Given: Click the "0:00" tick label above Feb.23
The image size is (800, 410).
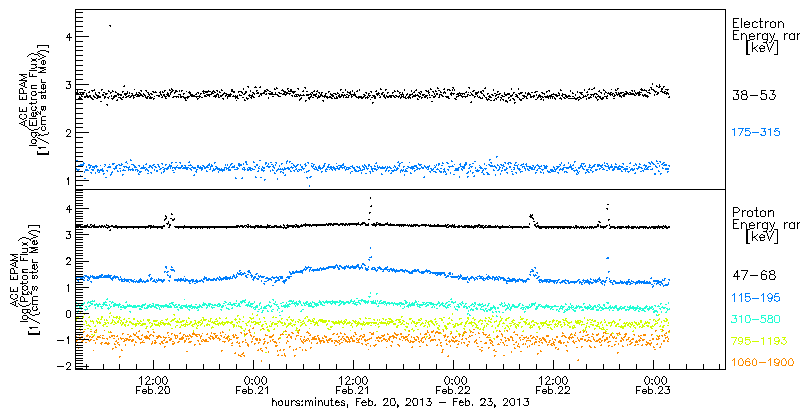Looking at the screenshot, I should [x=654, y=381].
